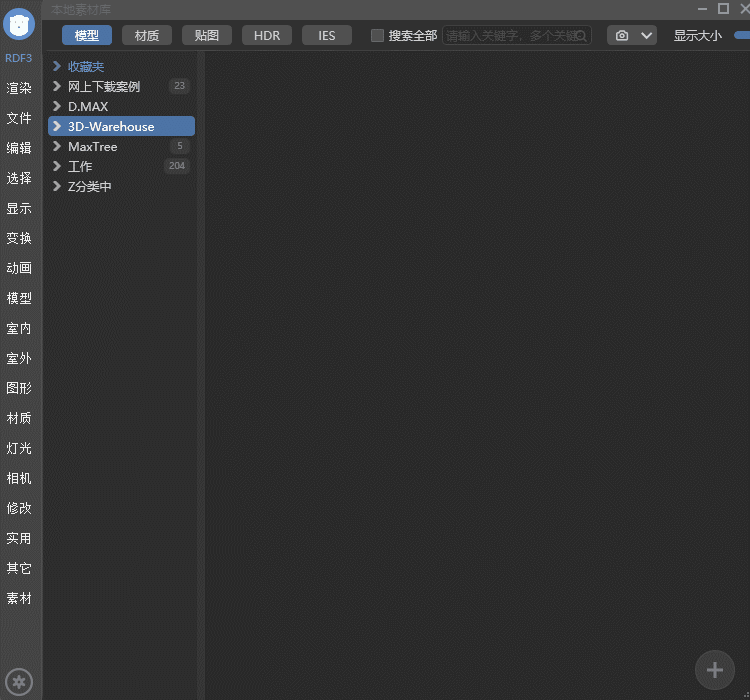Open the 渲染 menu in the sidebar
Screen dimensions: 750x700
coord(19,88)
